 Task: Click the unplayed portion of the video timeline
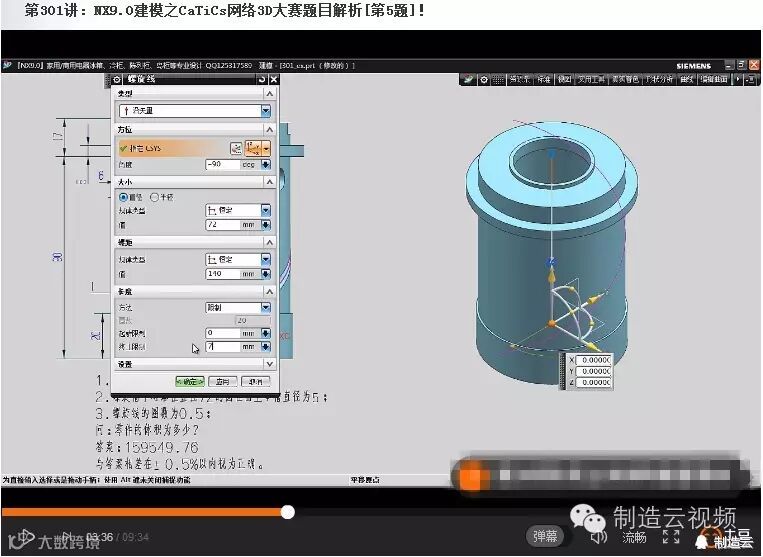[x=526, y=512]
